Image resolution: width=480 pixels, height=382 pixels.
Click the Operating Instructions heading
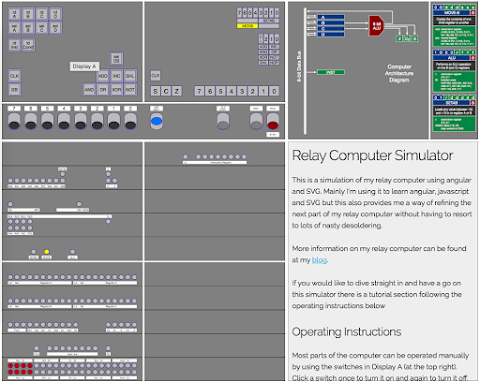coord(346,332)
